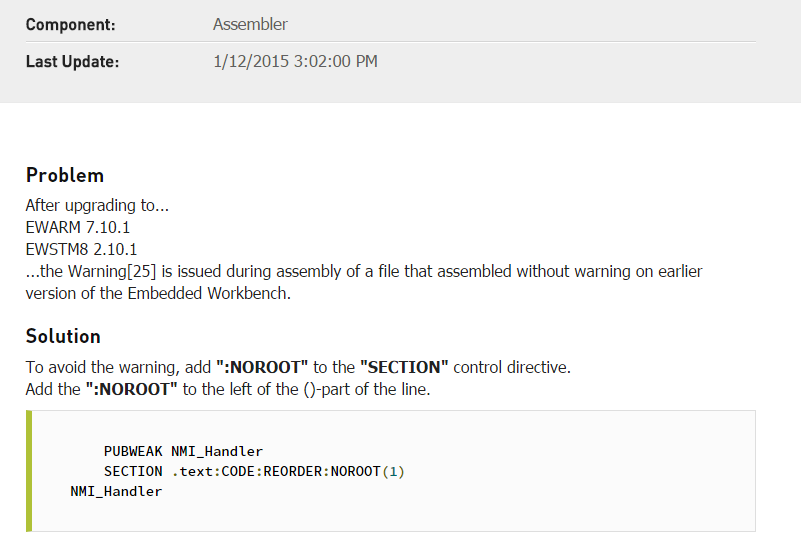Click the date 1/12/2015 3:02:00 PM

coord(295,61)
